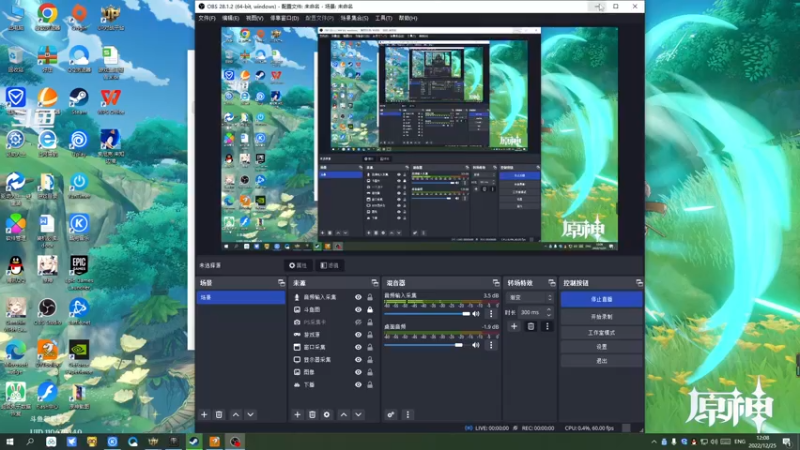Click the 滤镜 filters button above docks

point(330,265)
